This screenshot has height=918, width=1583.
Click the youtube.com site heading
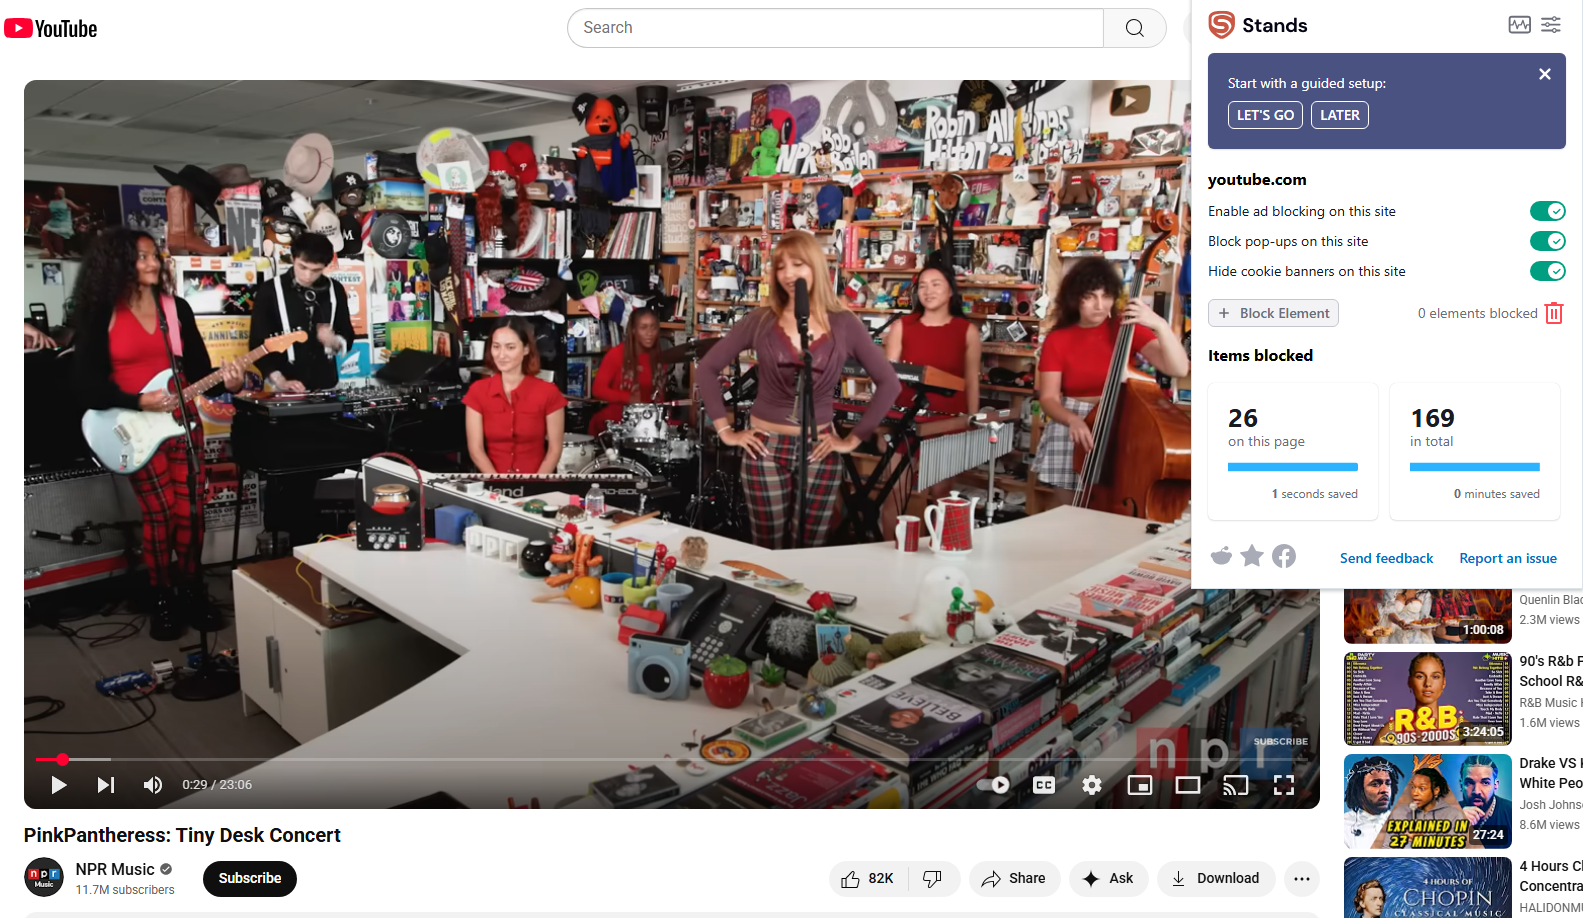(1257, 180)
